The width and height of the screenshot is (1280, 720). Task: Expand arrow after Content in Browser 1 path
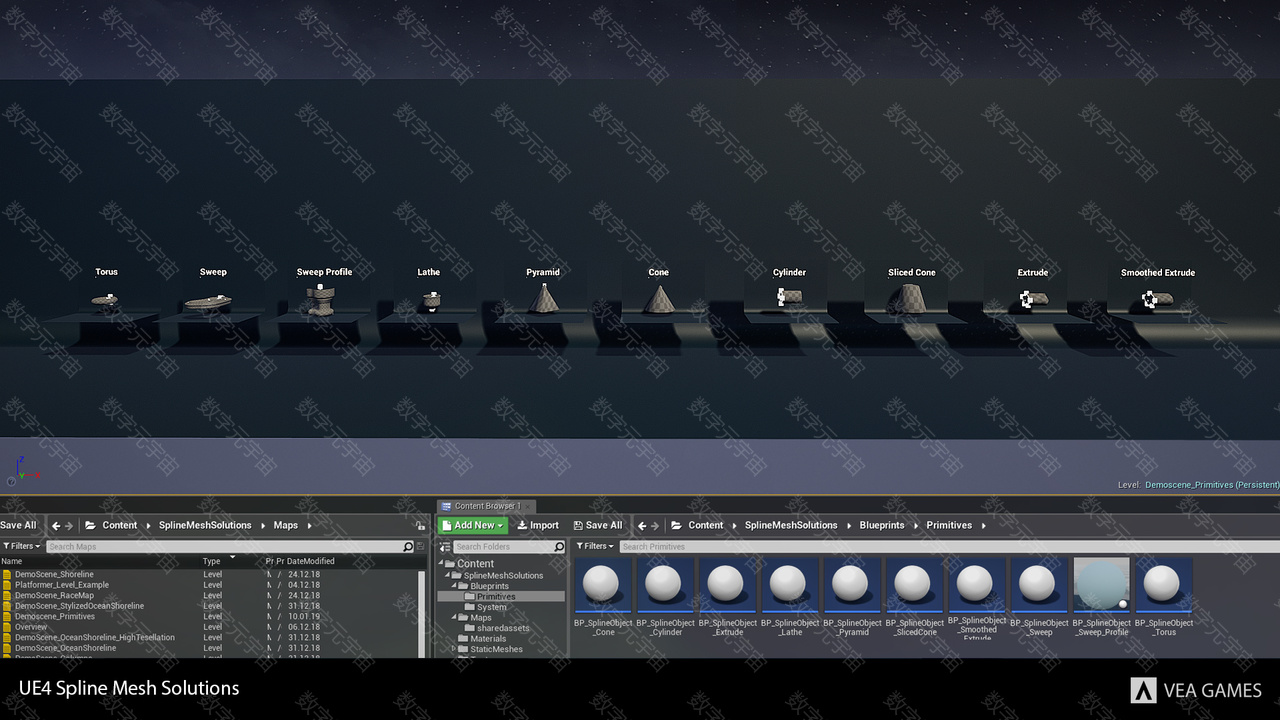[734, 525]
